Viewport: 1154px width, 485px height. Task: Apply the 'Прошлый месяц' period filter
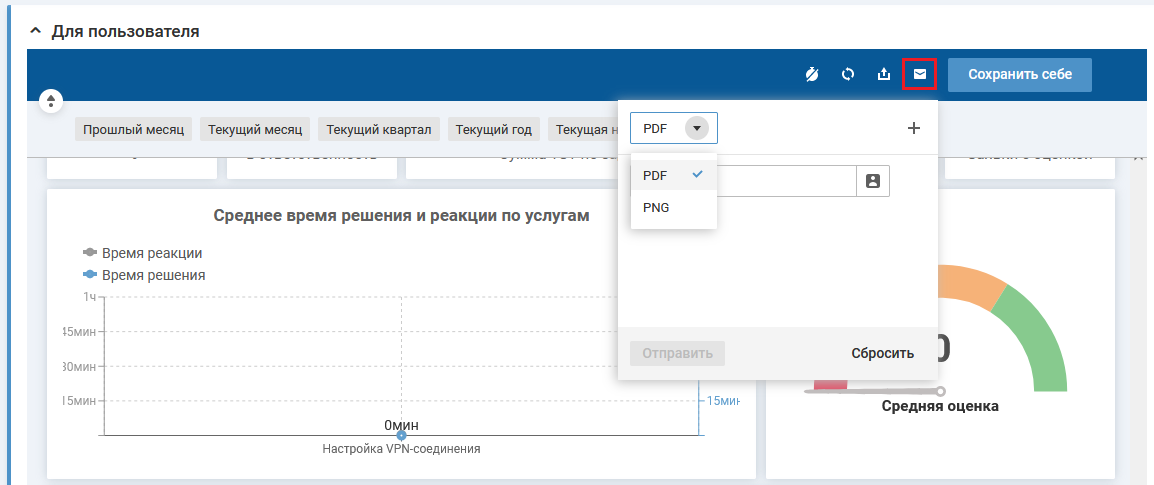tap(133, 129)
